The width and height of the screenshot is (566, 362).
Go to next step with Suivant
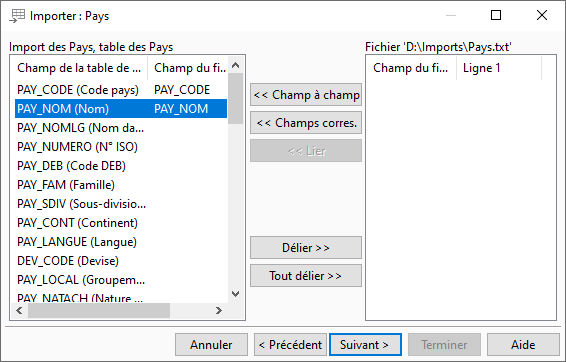pos(365,345)
